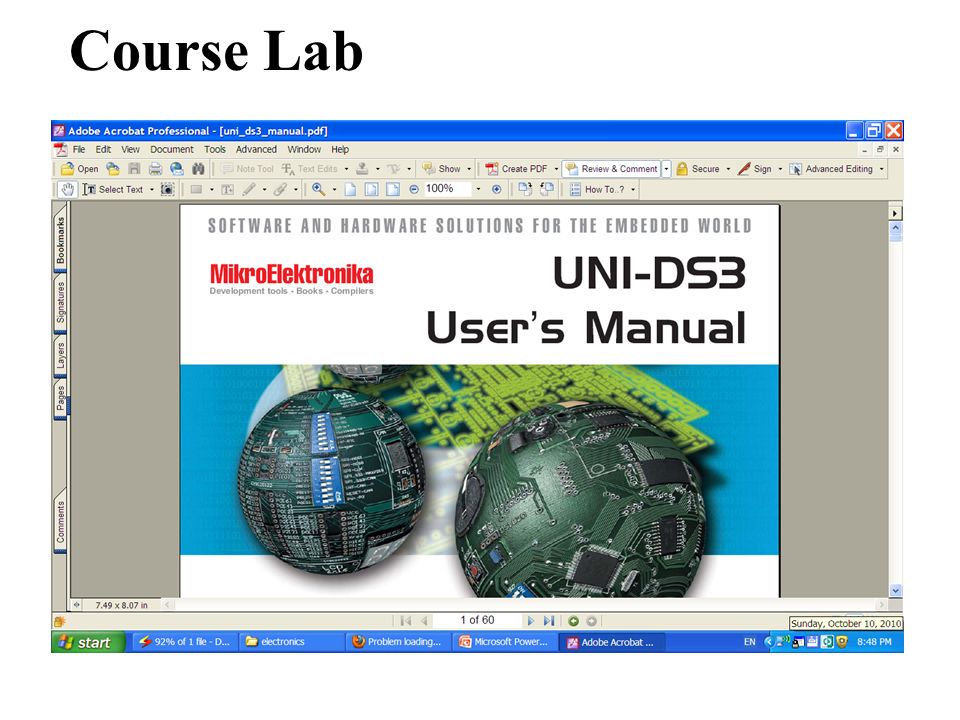Image resolution: width=960 pixels, height=720 pixels.
Task: Open the Help menu
Action: (340, 149)
